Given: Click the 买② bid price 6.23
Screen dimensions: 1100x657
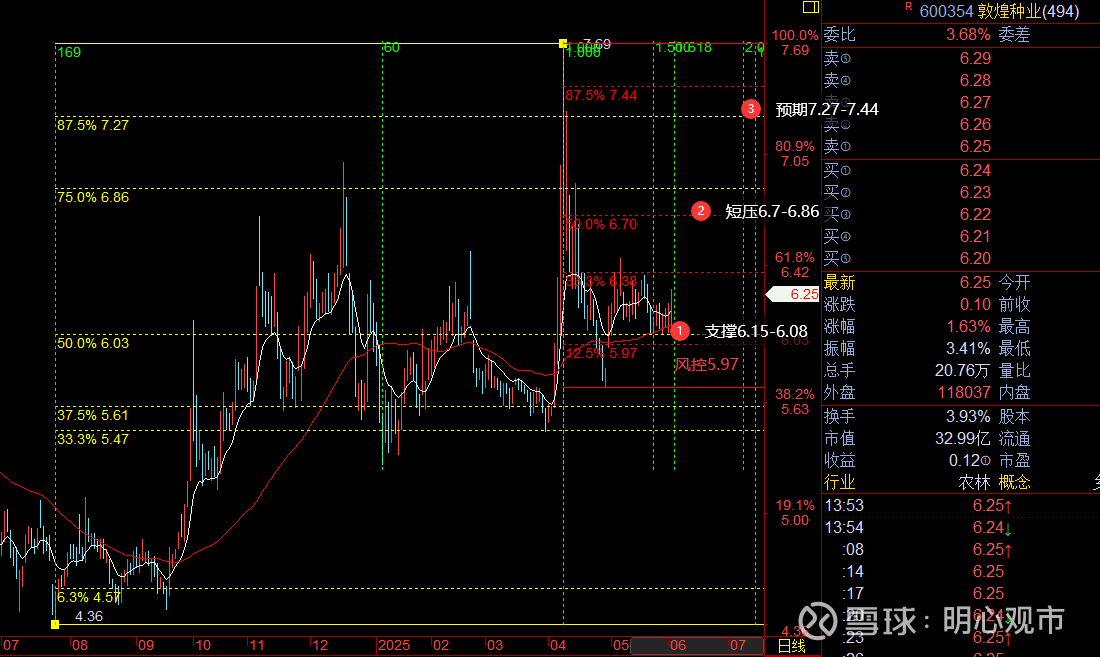Looking at the screenshot, I should (975, 192).
